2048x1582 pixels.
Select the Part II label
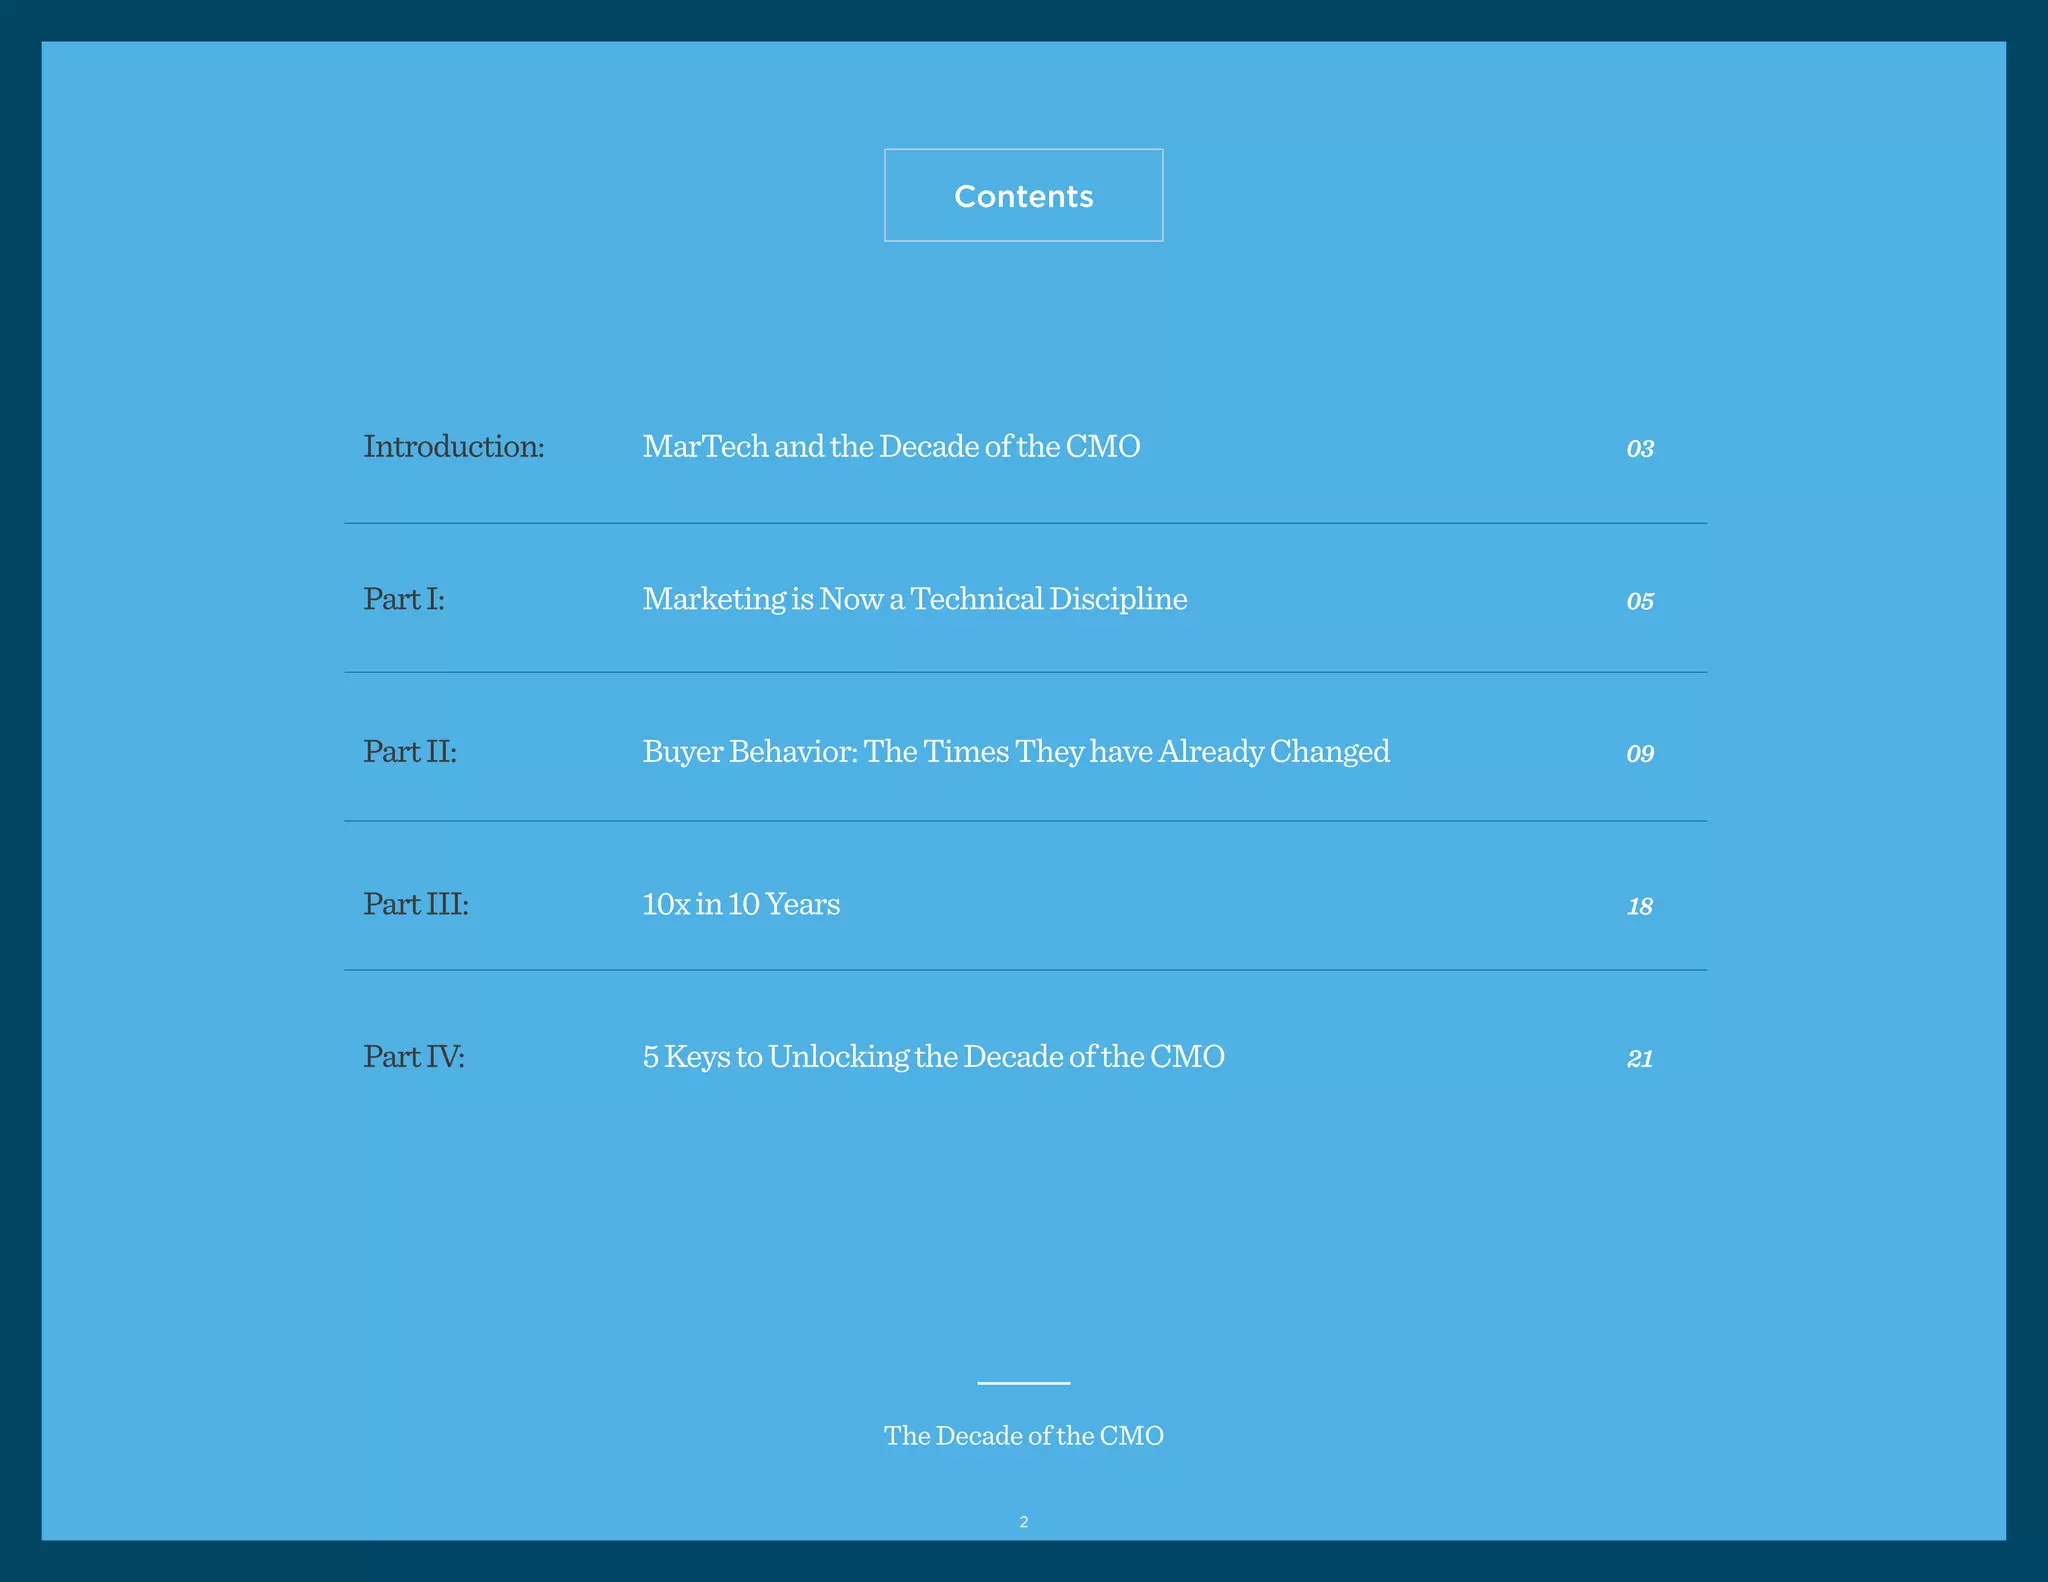point(409,751)
